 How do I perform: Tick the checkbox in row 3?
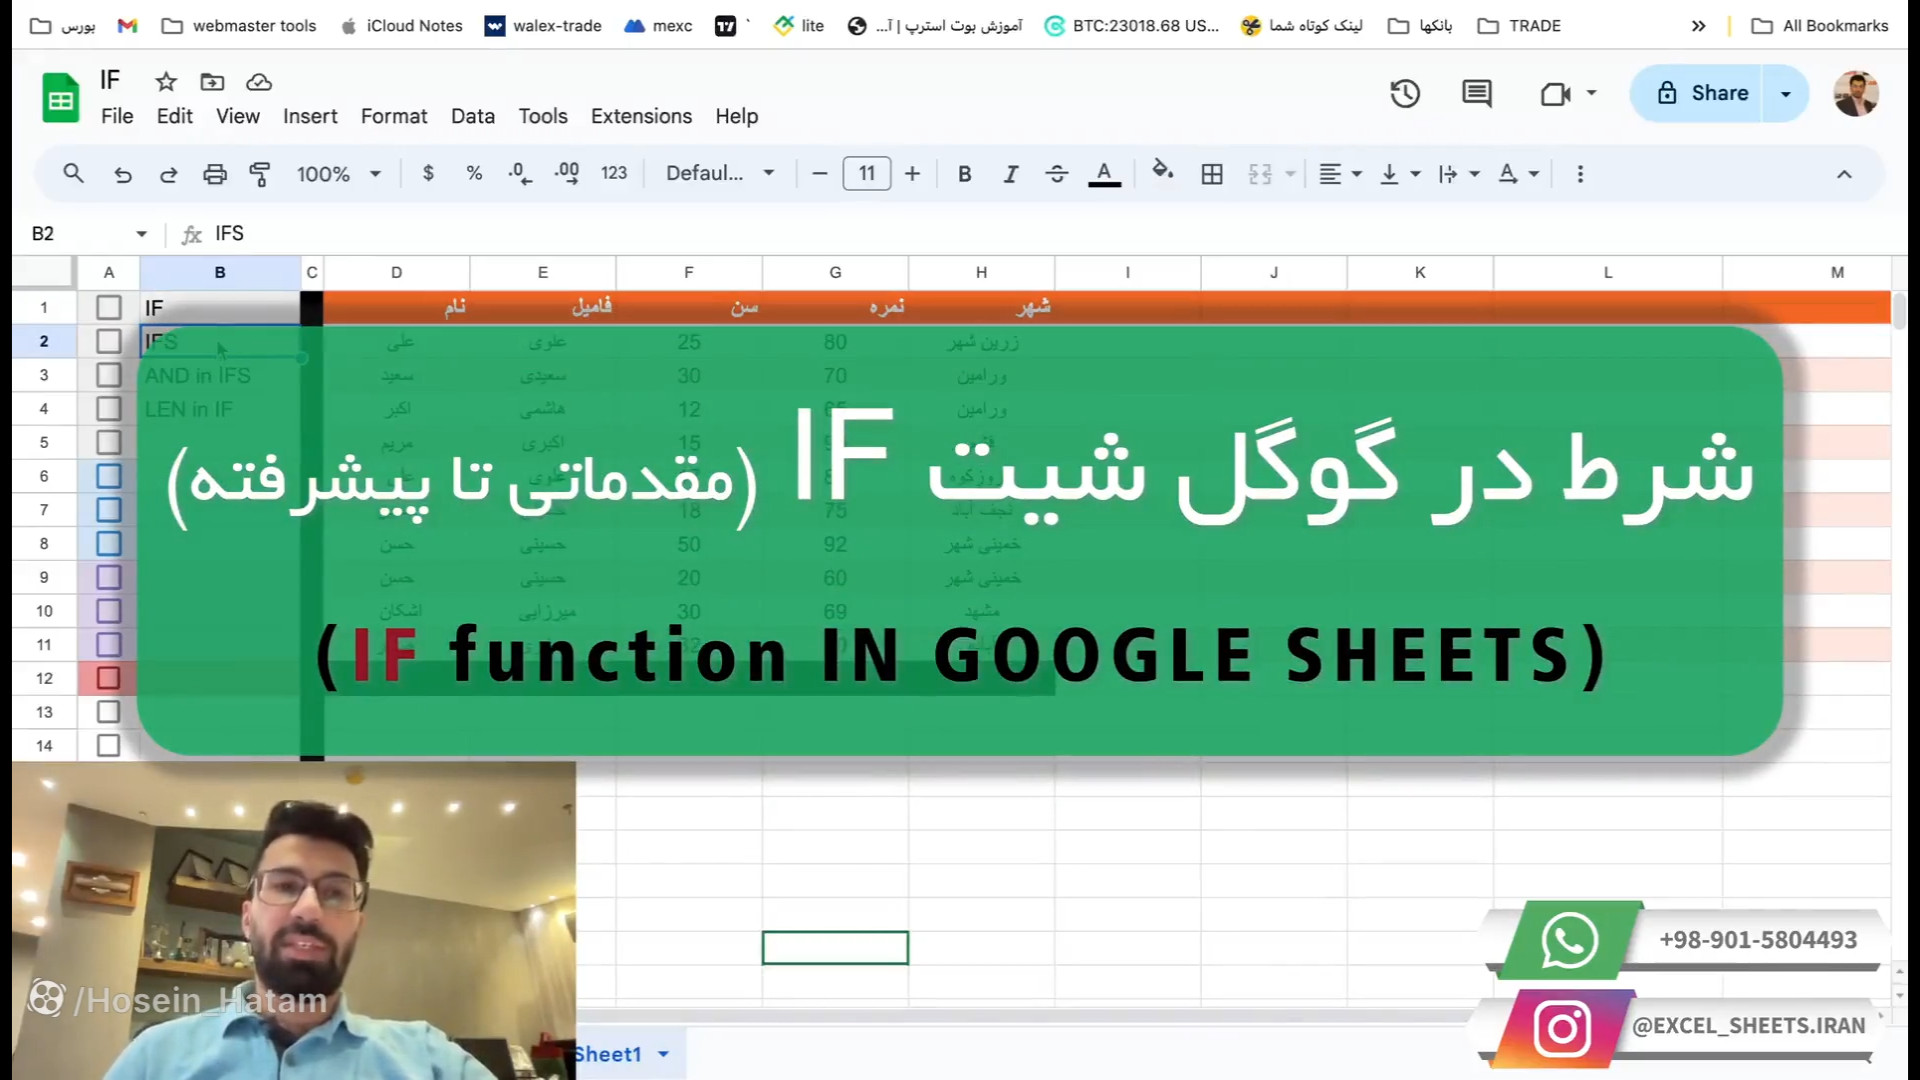click(109, 375)
